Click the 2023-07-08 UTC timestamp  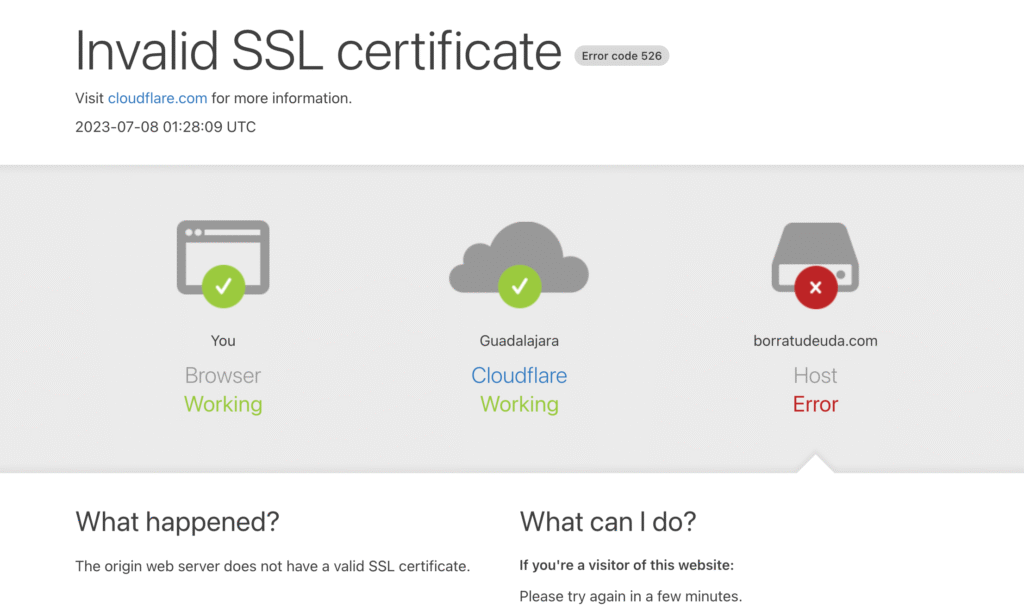tap(165, 127)
